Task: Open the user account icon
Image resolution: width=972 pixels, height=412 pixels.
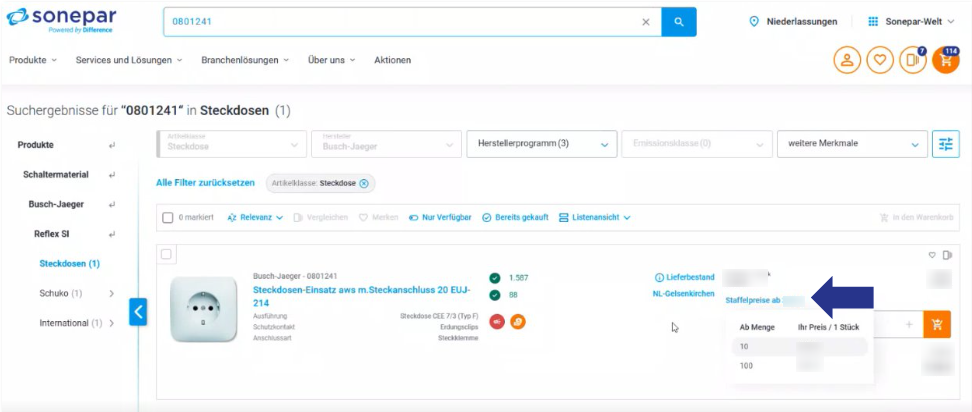Action: pos(847,60)
